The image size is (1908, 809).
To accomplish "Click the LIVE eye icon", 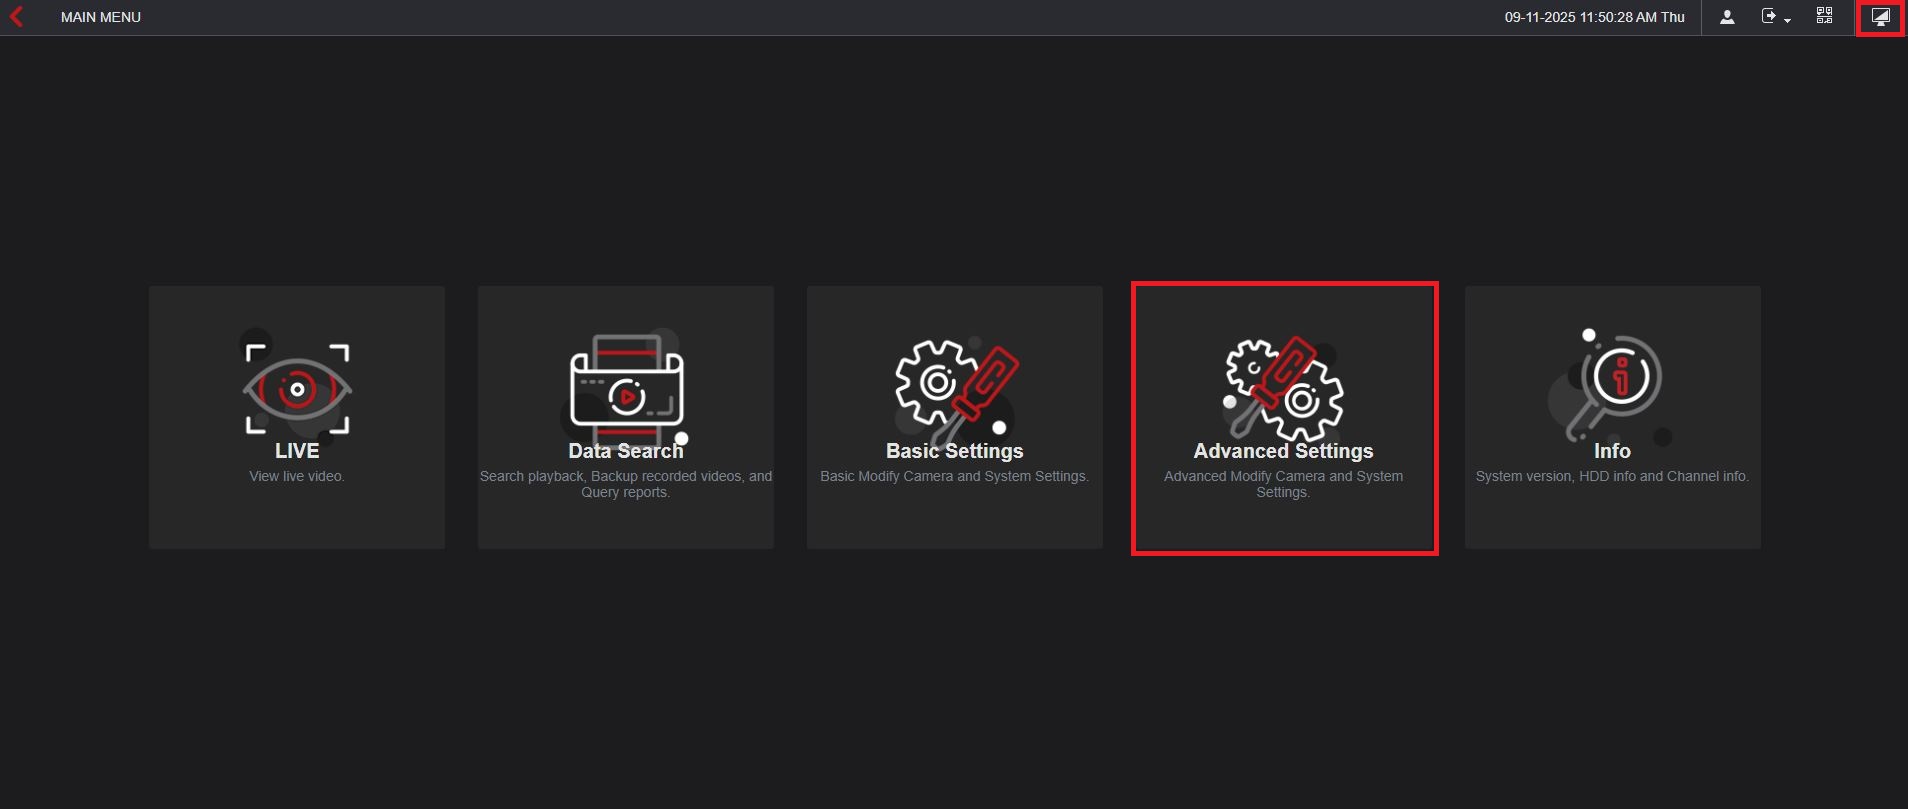I will [x=297, y=388].
